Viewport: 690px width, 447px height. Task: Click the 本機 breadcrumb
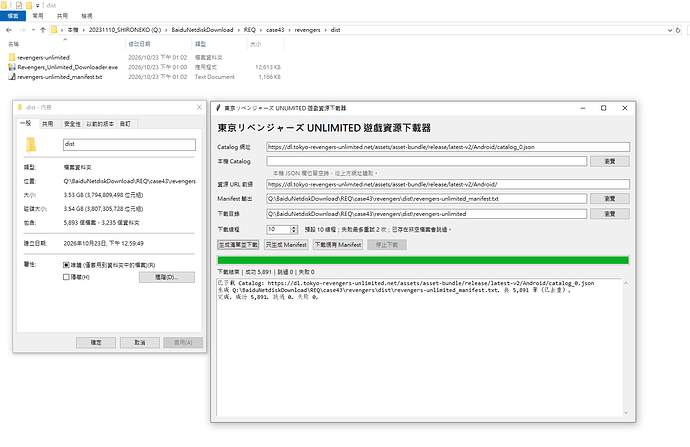(73, 30)
